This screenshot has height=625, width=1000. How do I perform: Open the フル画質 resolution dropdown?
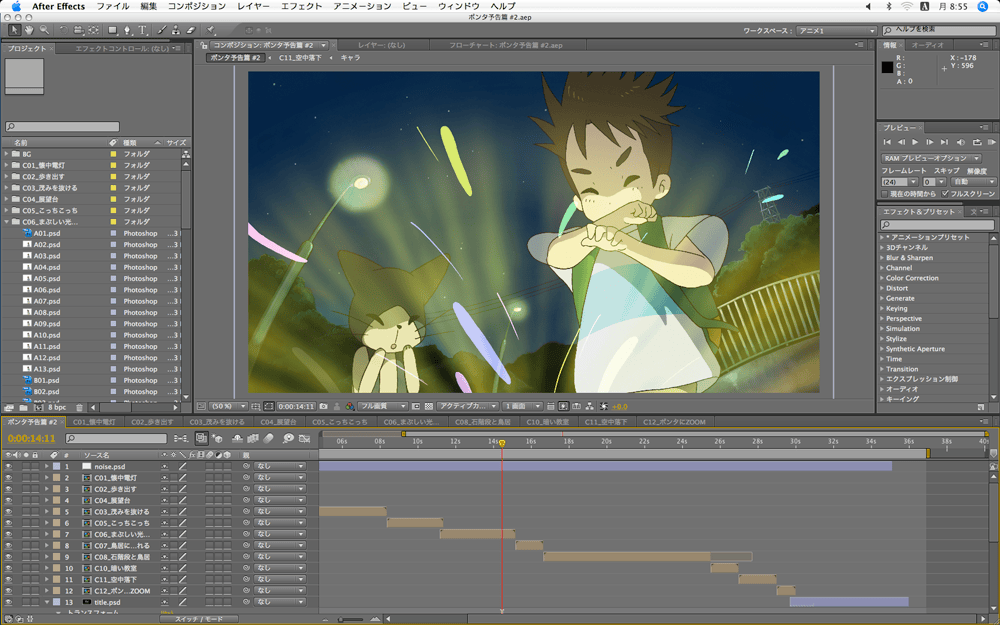383,406
